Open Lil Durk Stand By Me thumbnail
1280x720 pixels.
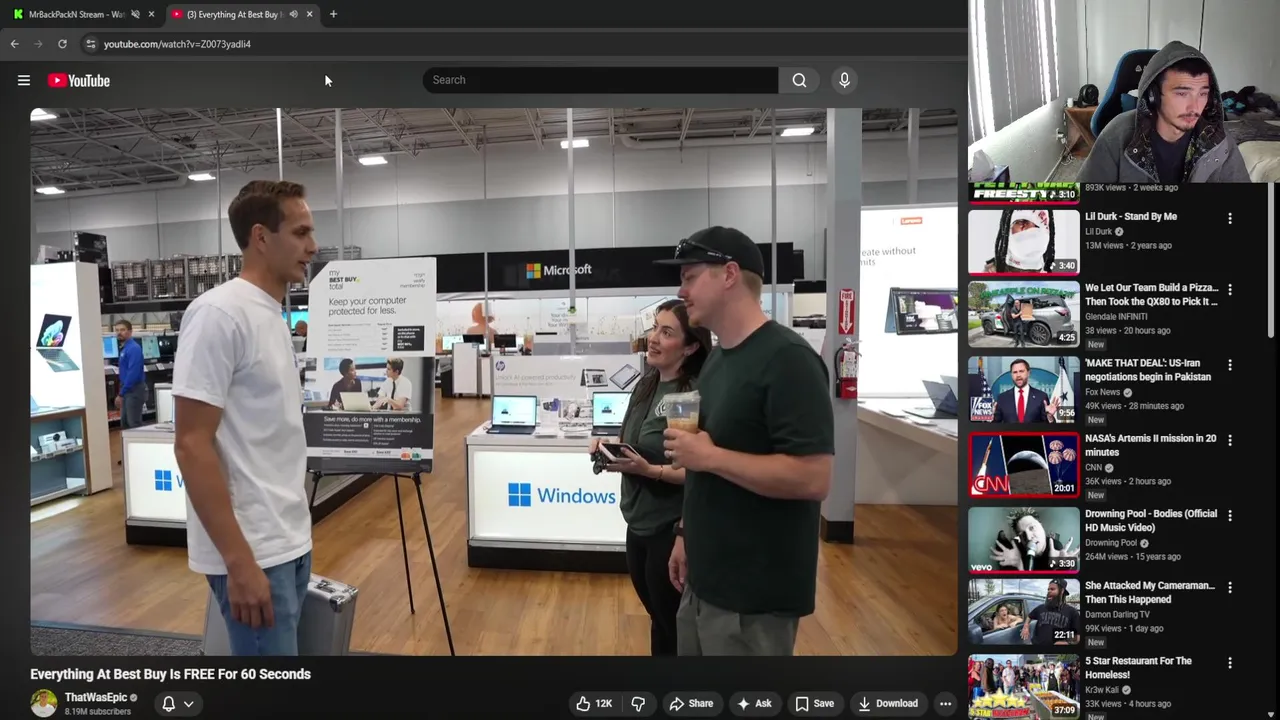(1024, 241)
